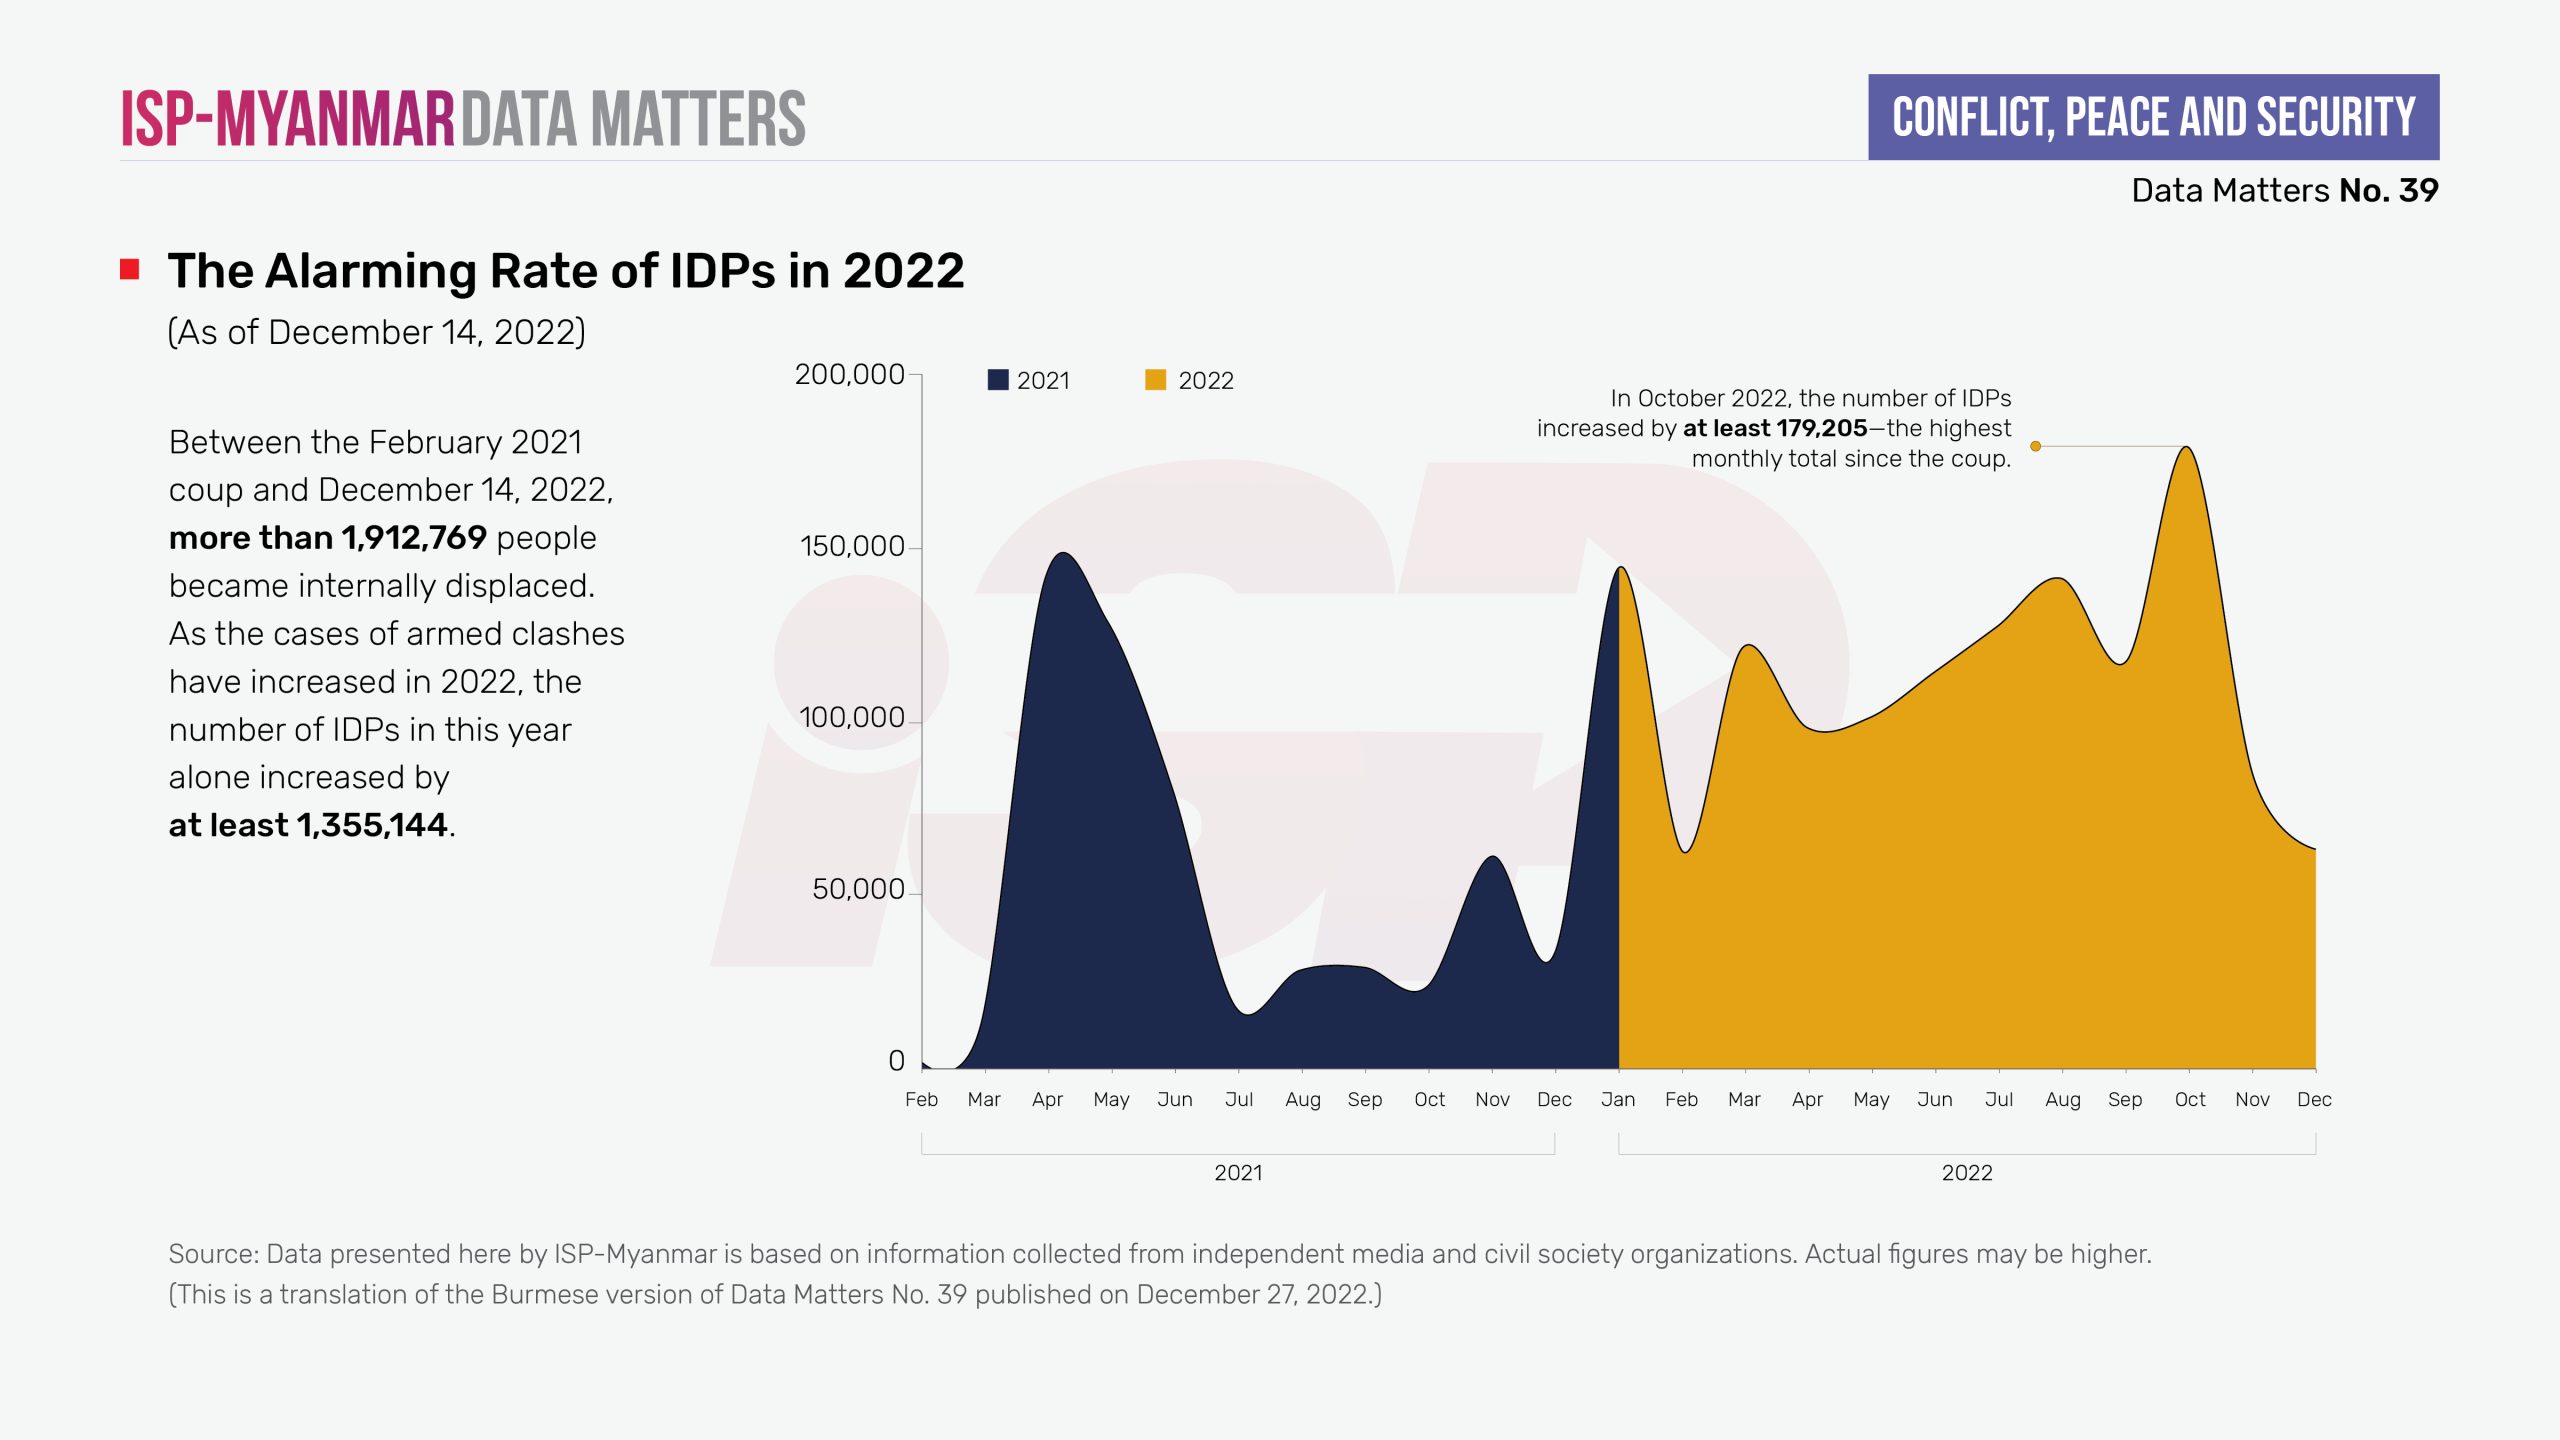Screen dimensions: 2560x1440
Task: Click the 2022 year bracket label
Action: pos(1967,1173)
